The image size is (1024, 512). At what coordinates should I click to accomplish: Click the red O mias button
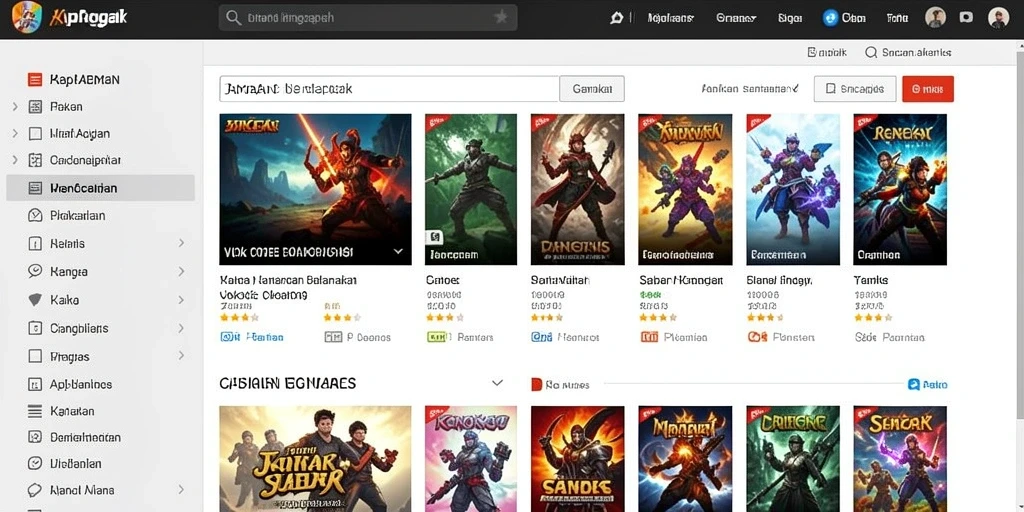point(928,89)
